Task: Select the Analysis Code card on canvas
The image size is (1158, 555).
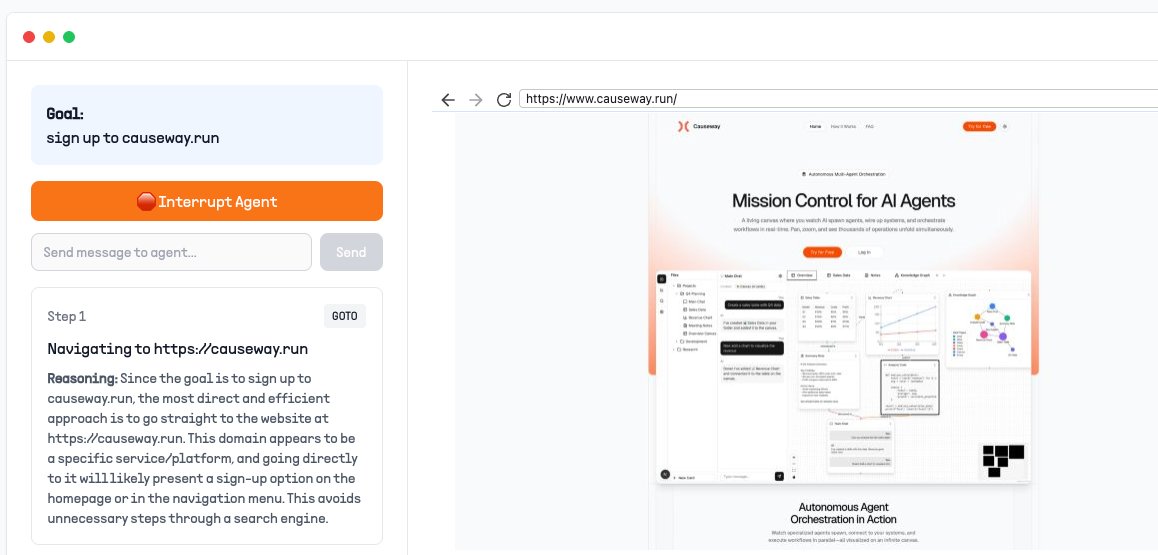Action: pos(910,387)
